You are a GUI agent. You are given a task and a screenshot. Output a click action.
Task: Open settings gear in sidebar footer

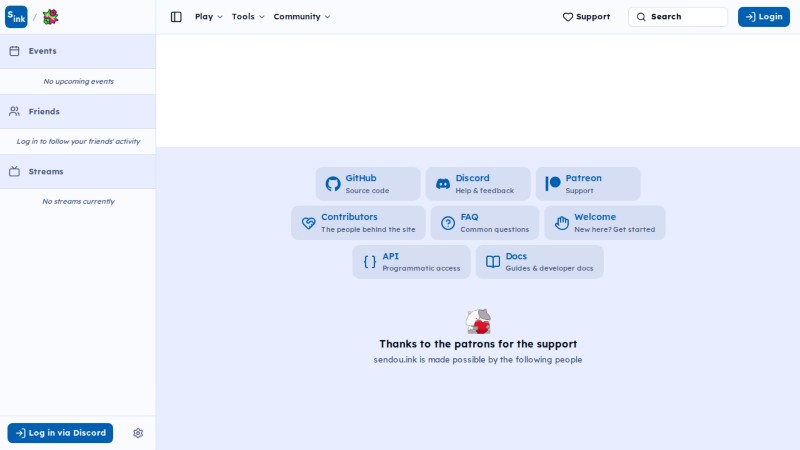[138, 433]
